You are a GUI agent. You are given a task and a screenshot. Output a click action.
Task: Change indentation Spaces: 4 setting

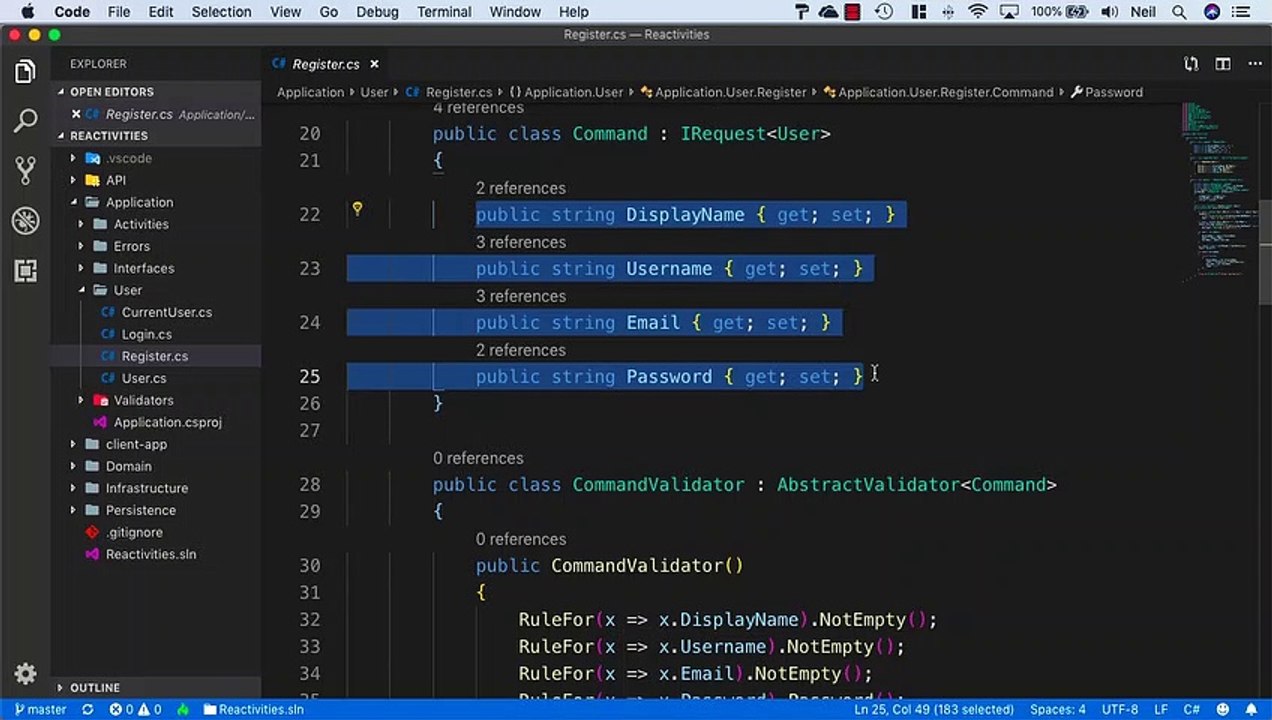1057,709
